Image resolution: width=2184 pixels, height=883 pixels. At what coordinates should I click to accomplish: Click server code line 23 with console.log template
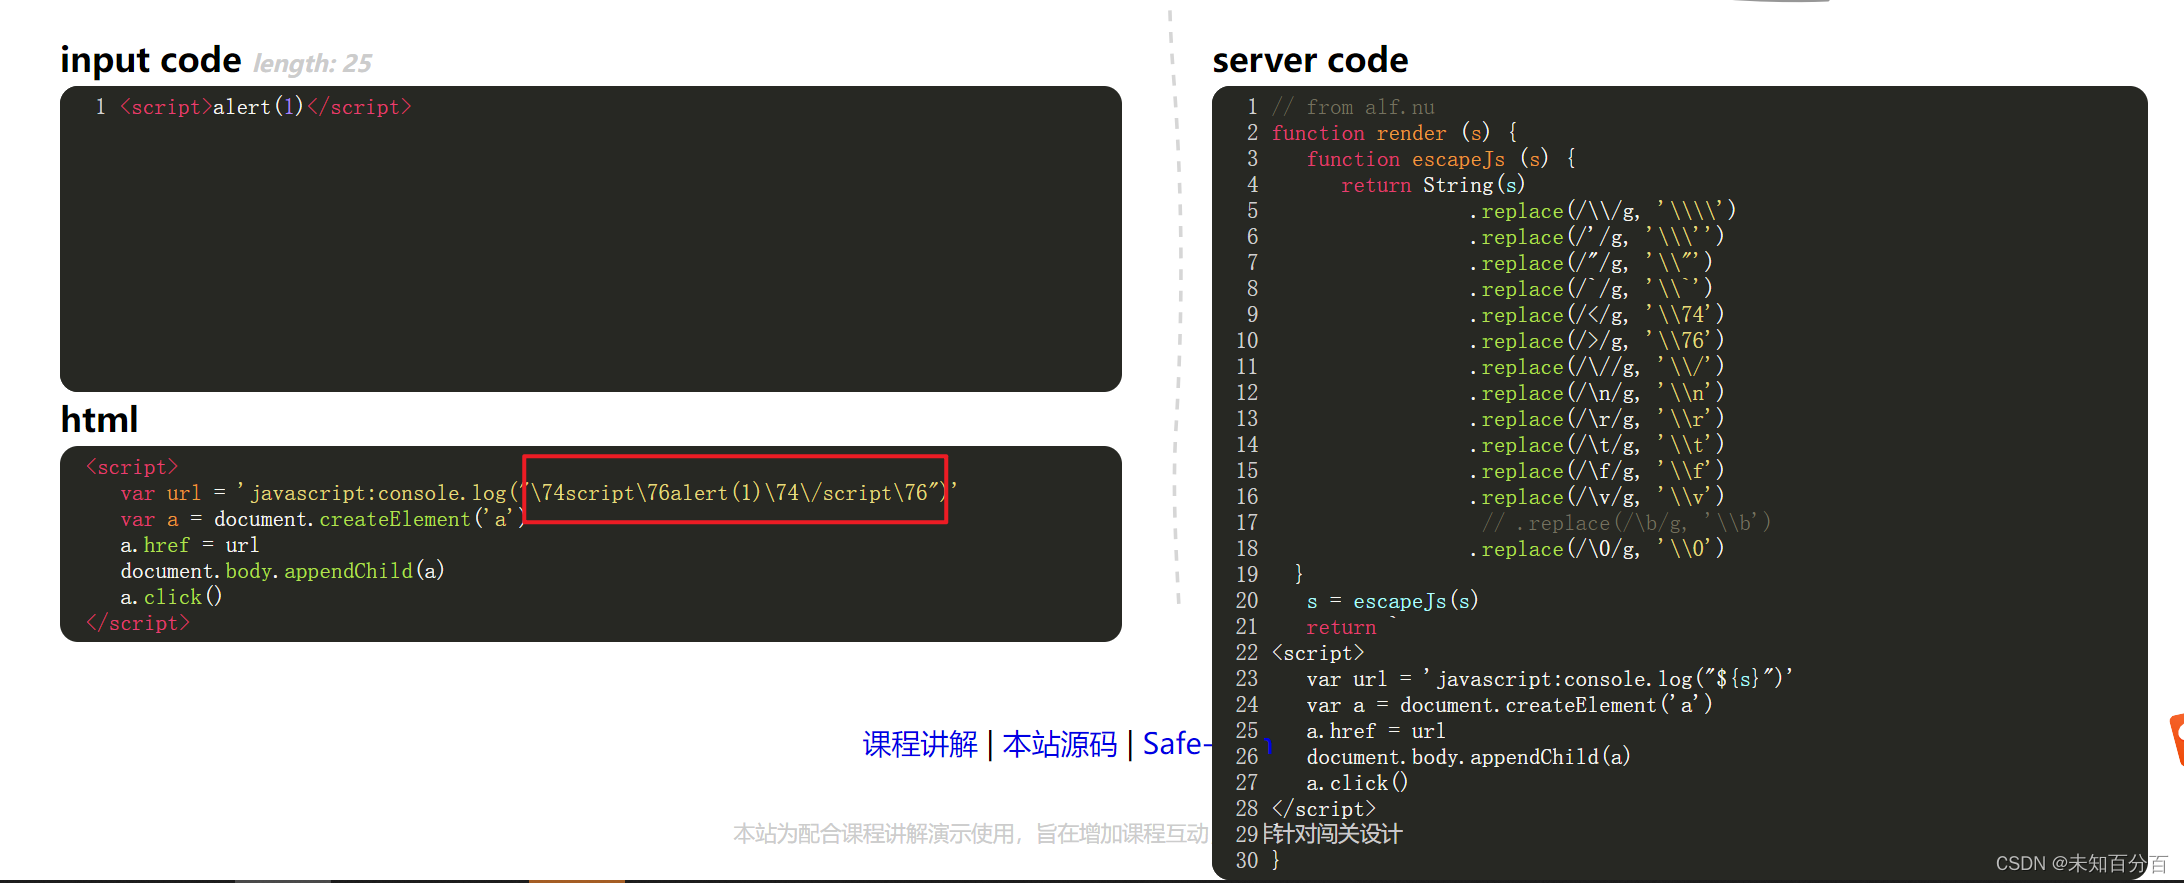click(1549, 679)
